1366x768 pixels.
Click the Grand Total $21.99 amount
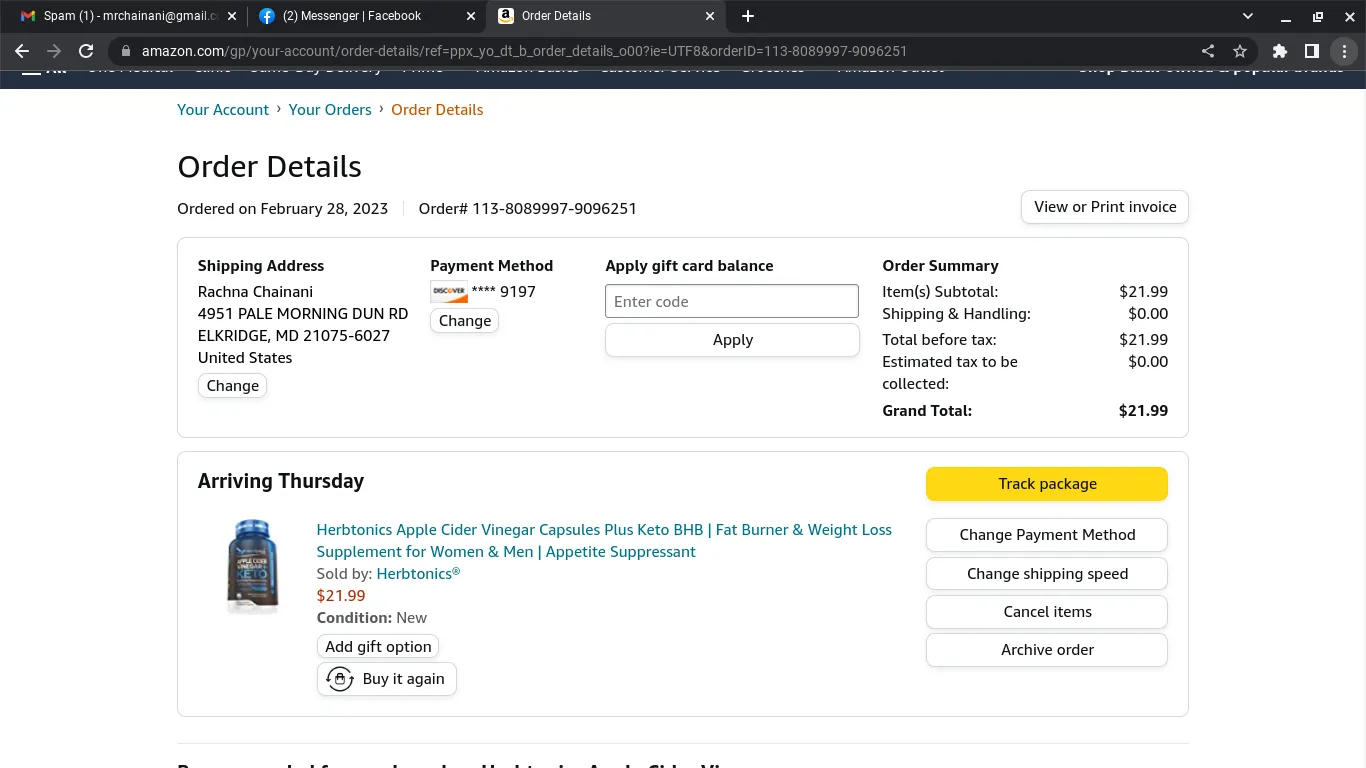click(x=1143, y=411)
